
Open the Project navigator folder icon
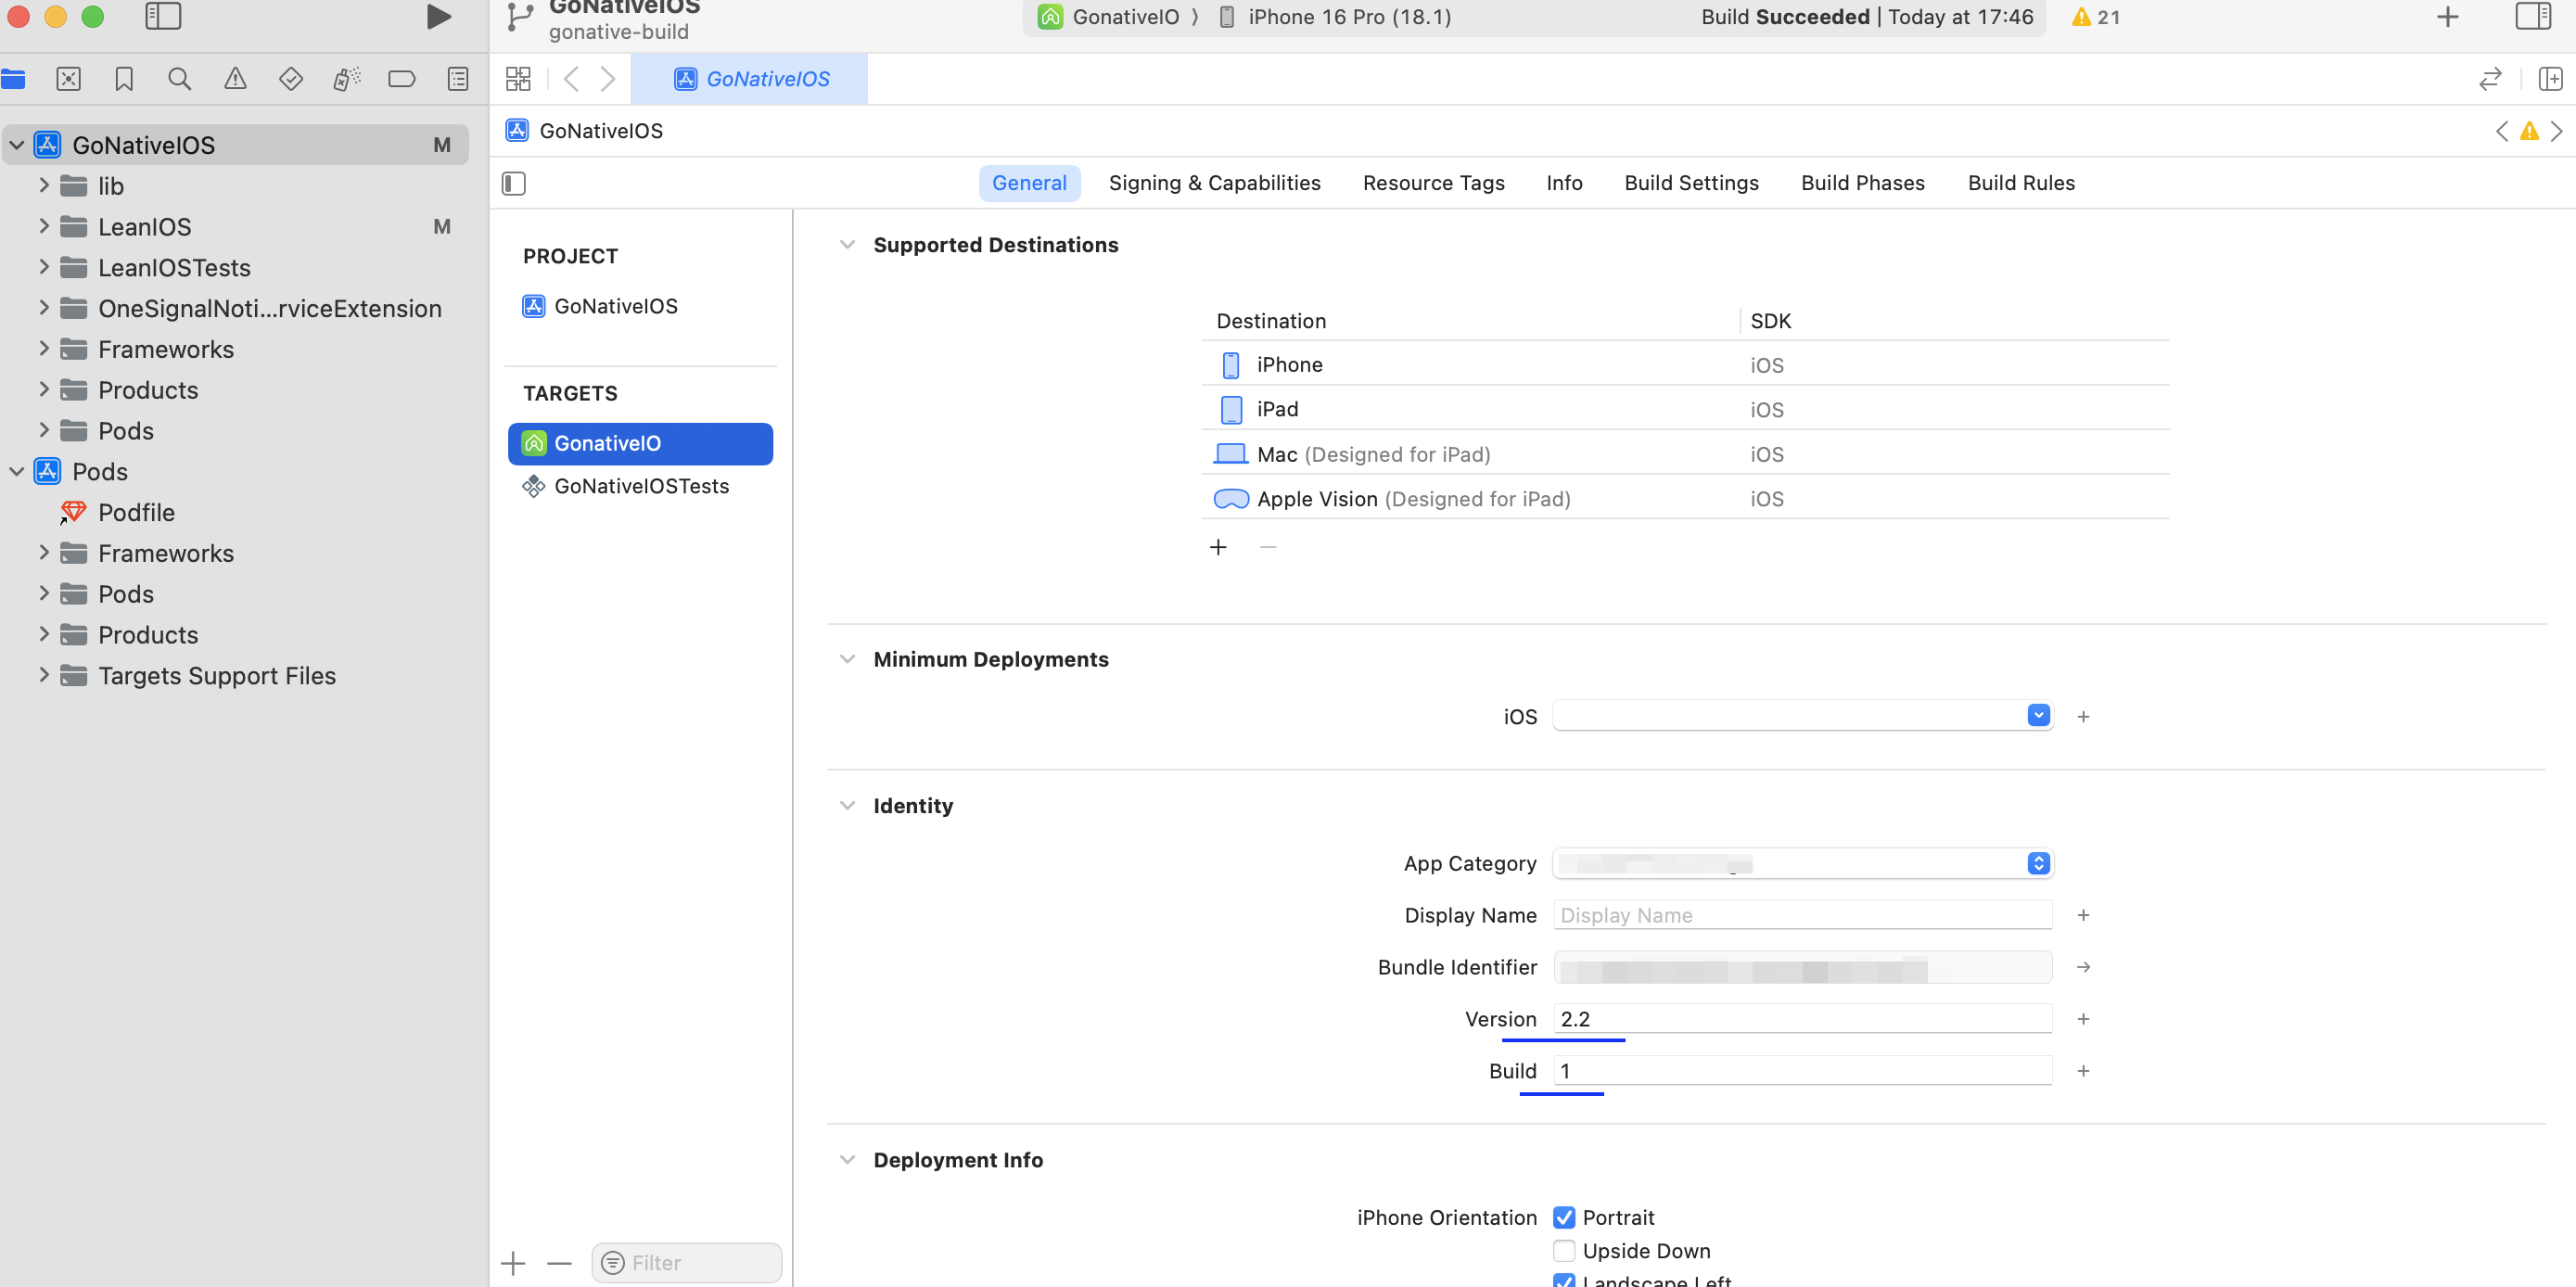pos(13,79)
